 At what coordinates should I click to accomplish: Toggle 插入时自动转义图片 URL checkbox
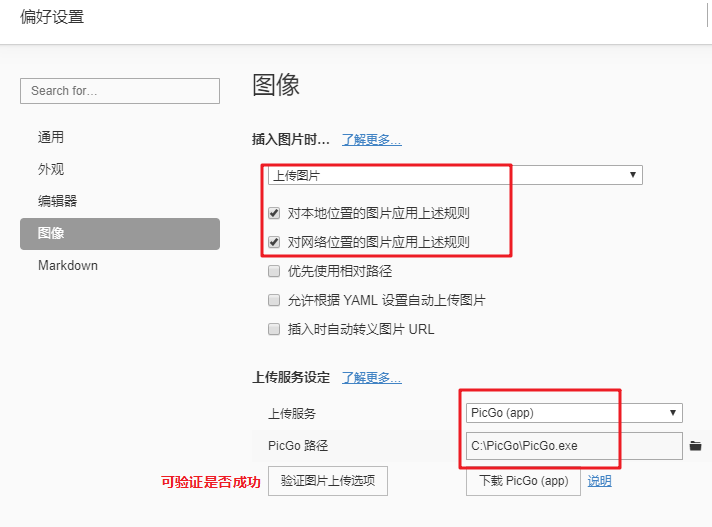274,329
